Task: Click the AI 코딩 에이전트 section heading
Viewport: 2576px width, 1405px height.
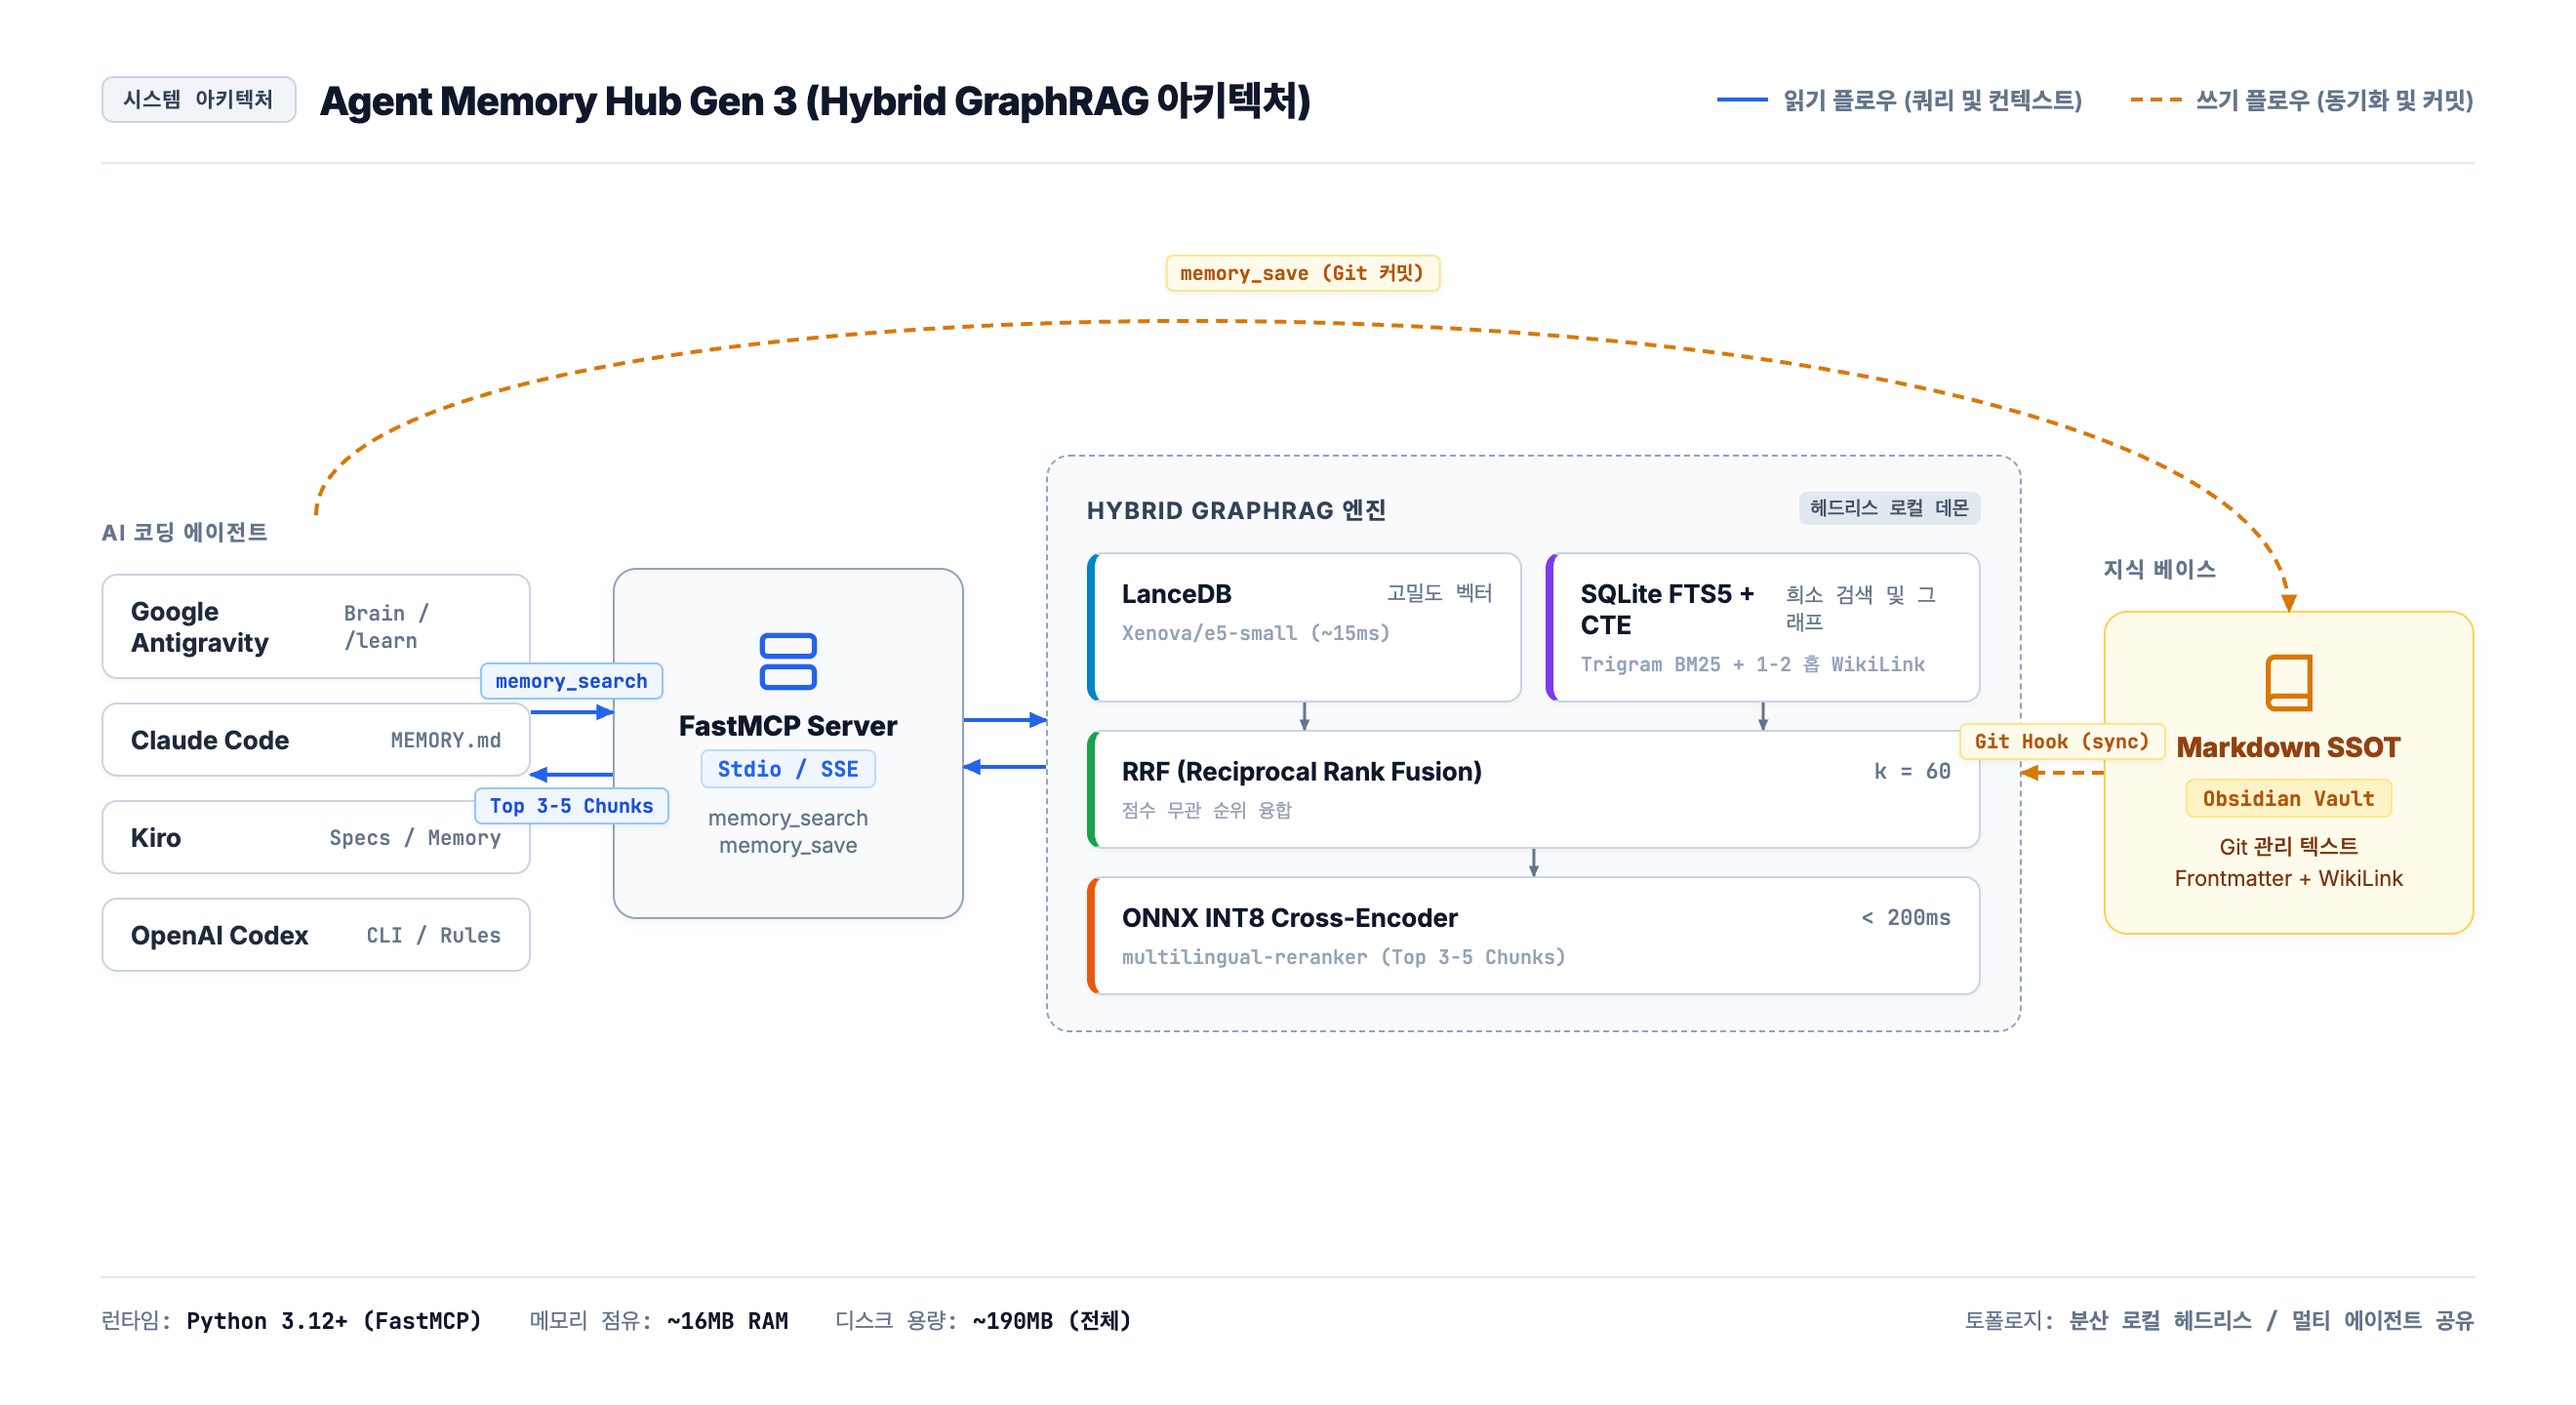Action: pos(184,532)
